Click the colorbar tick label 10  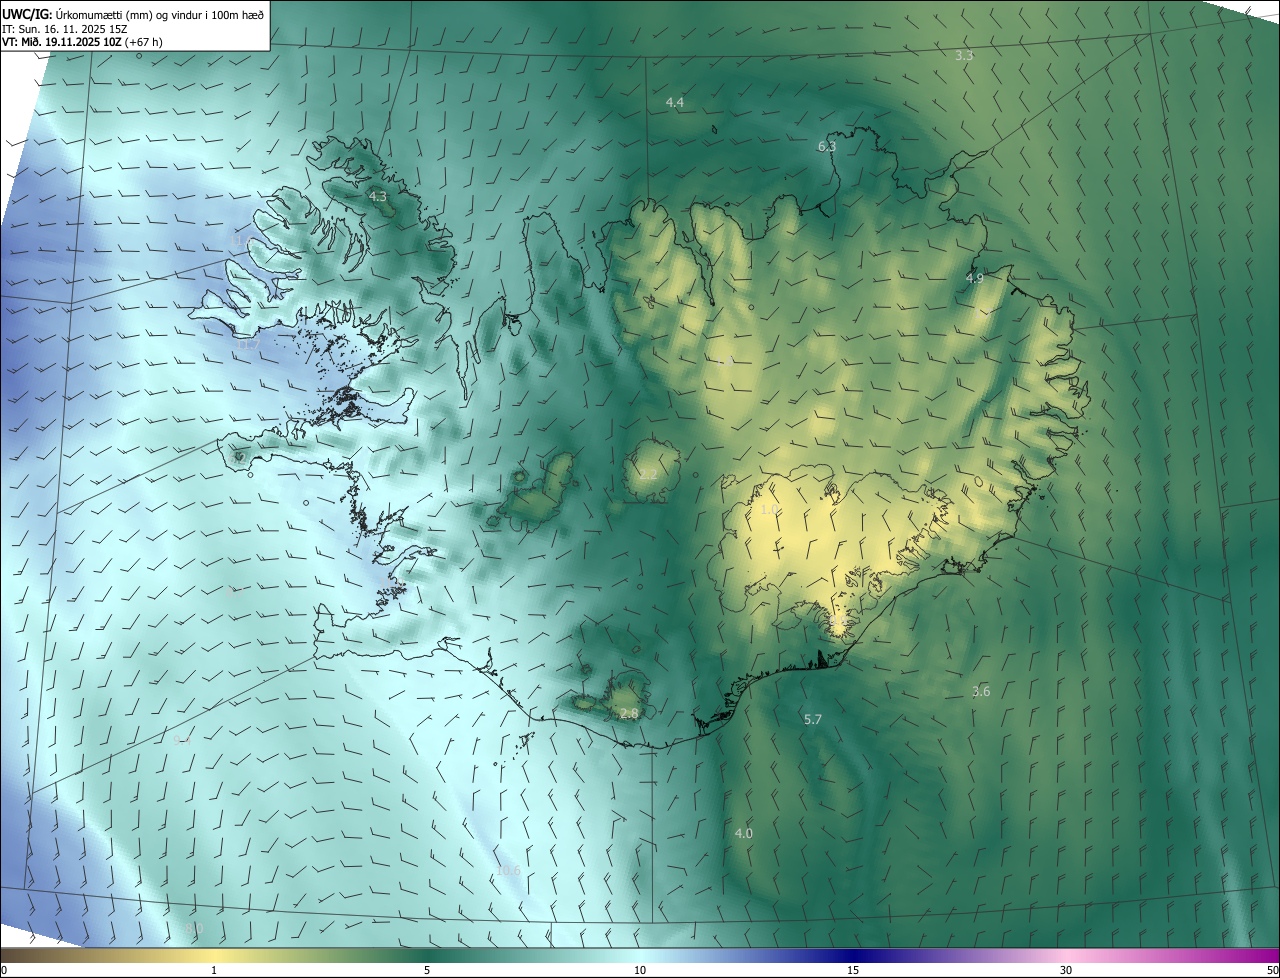pos(640,970)
